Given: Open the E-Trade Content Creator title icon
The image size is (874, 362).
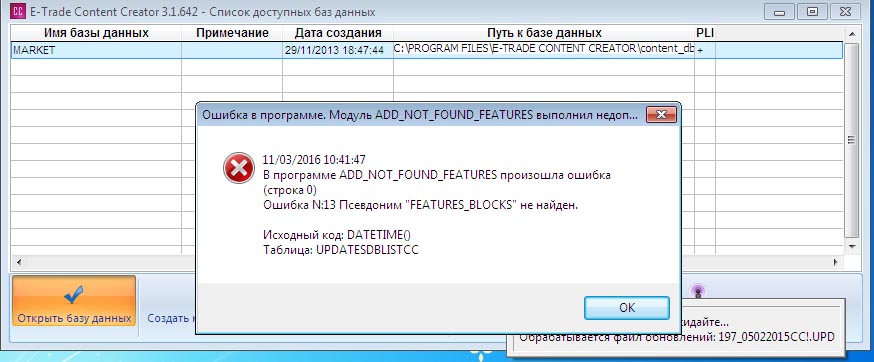Looking at the screenshot, I should tap(18, 11).
